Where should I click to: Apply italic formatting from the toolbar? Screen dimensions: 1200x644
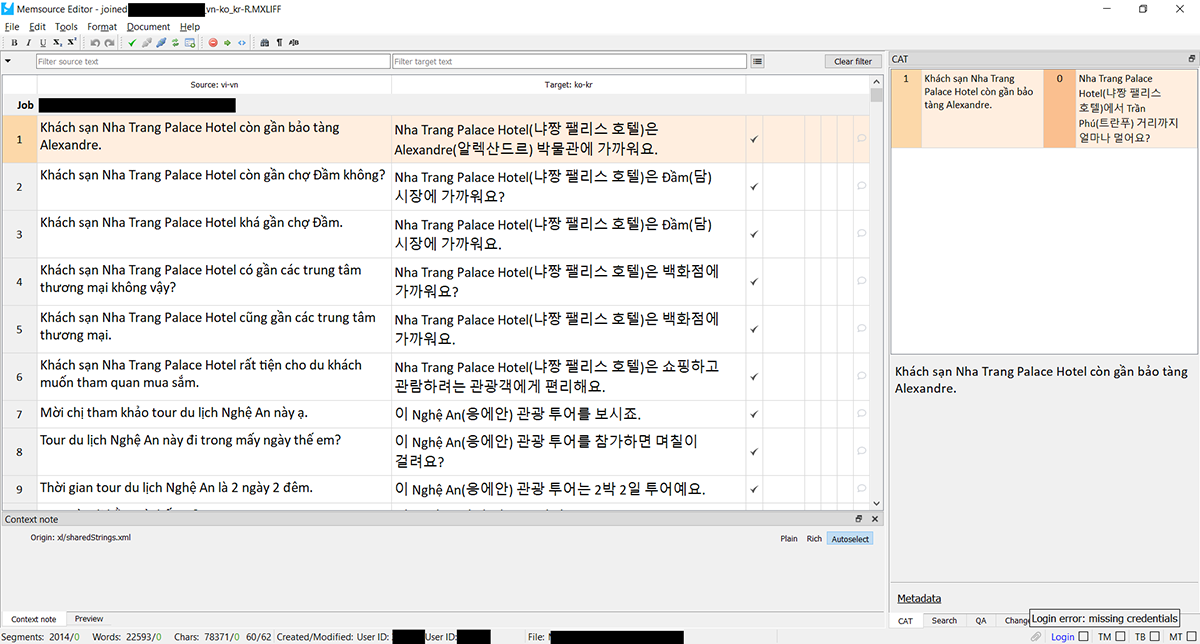coord(29,43)
